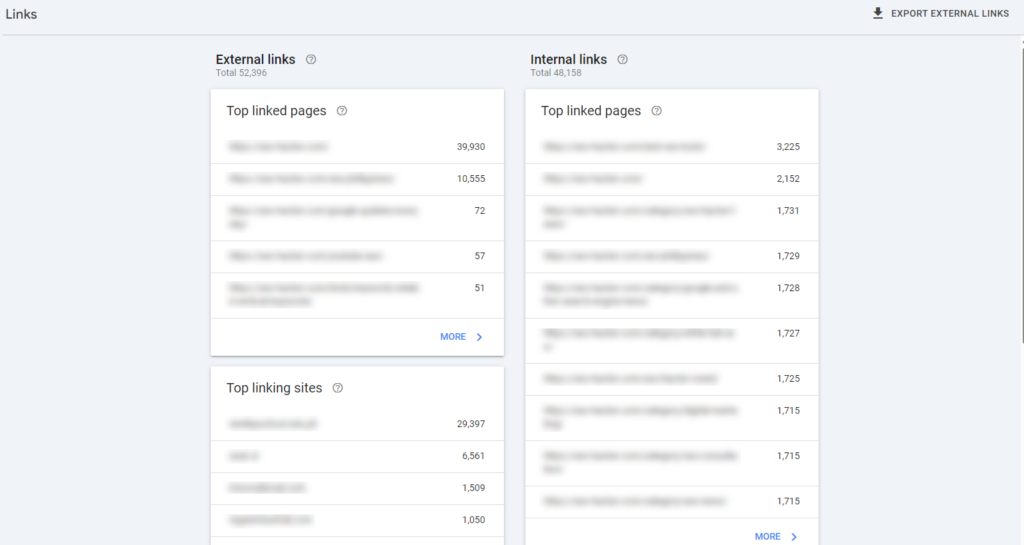Open the external page row showing 72 links
1024x545 pixels.
click(357, 217)
